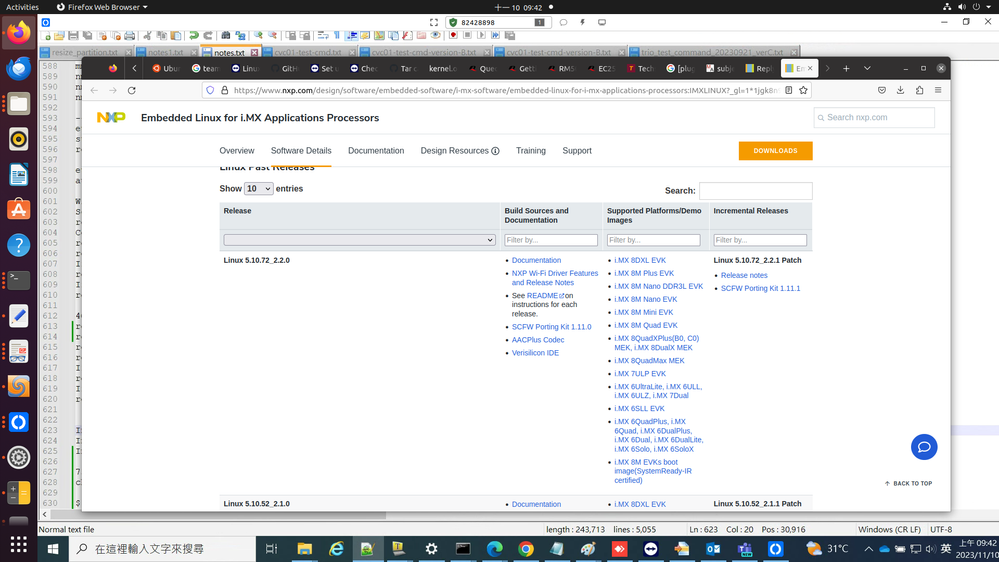Go back in Firefox navigation

pyautogui.click(x=94, y=90)
